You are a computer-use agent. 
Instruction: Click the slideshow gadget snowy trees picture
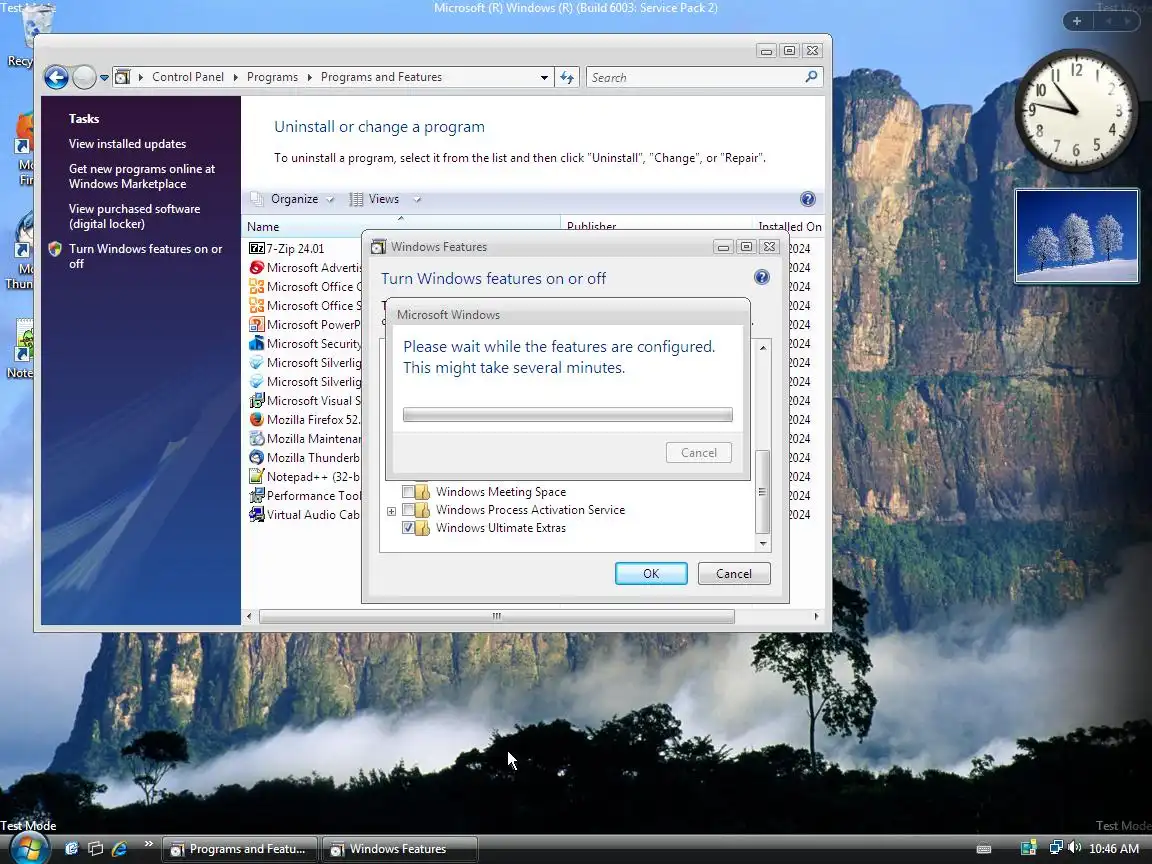(x=1076, y=236)
